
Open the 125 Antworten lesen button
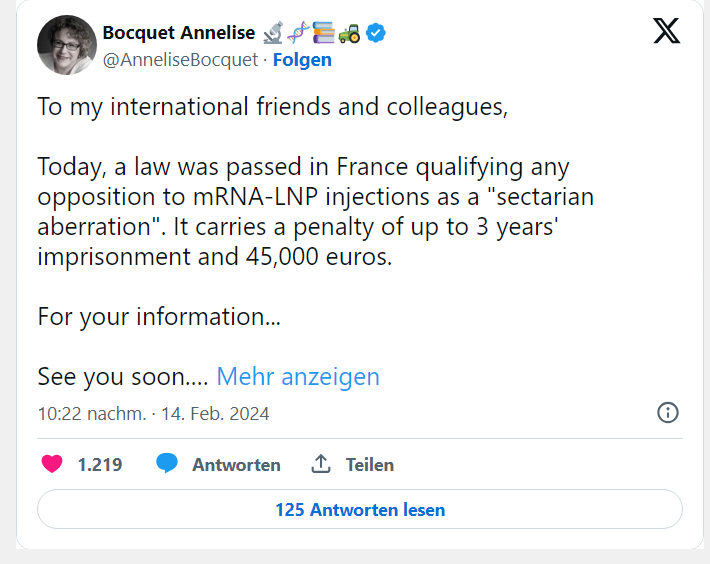(360, 510)
